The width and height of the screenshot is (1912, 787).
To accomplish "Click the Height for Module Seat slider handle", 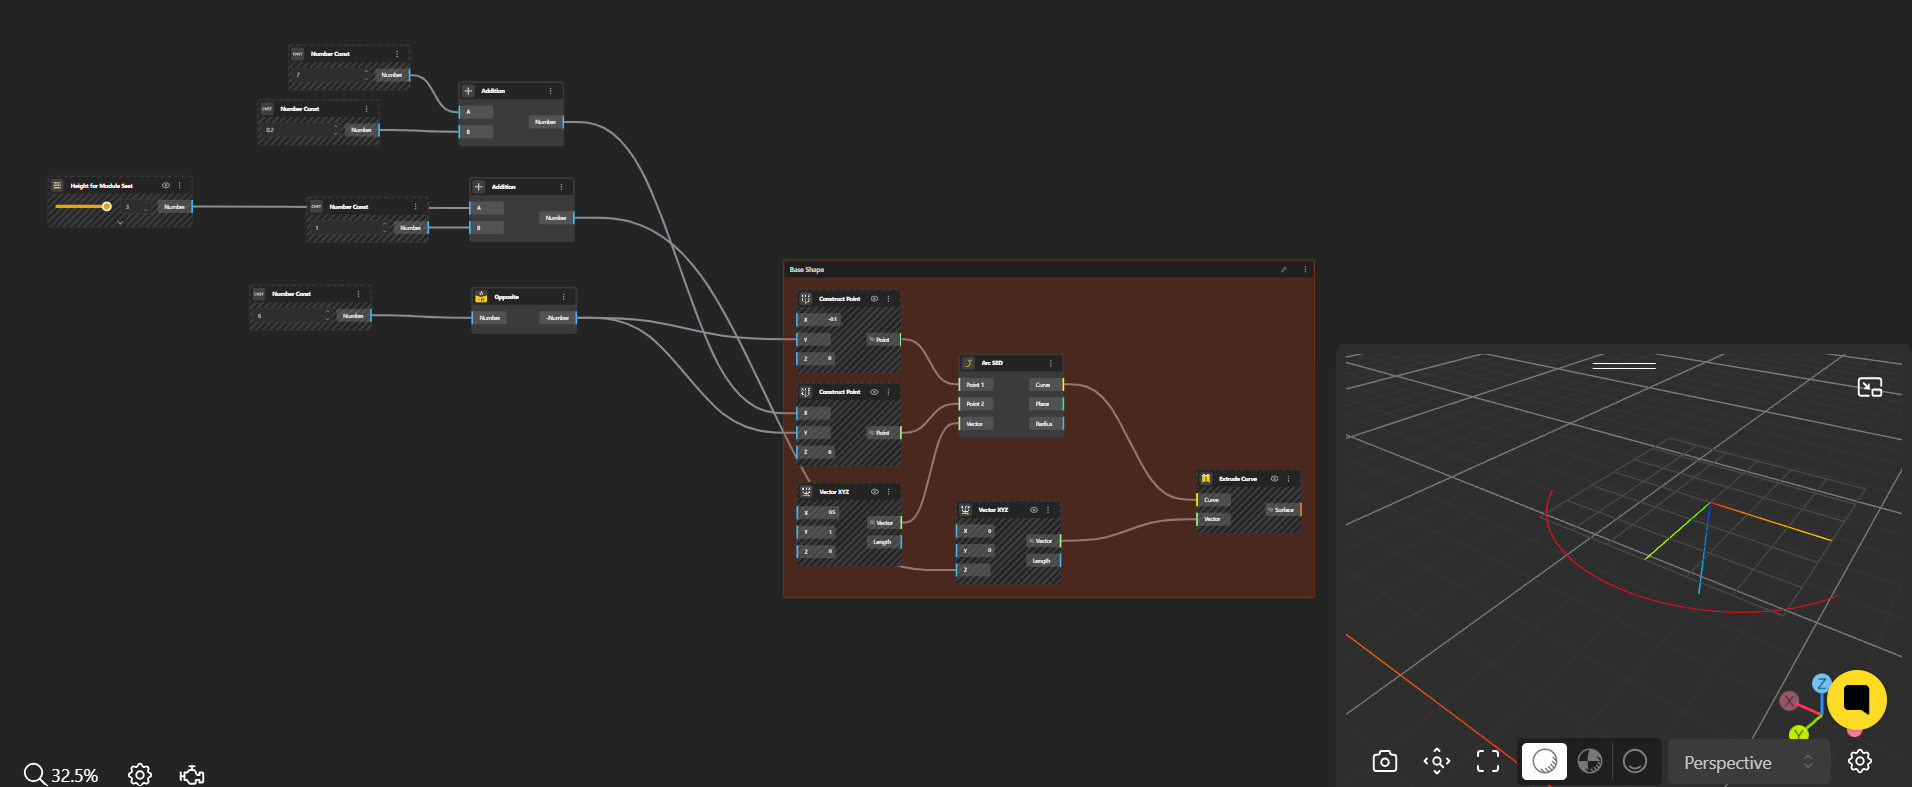I will [x=107, y=207].
